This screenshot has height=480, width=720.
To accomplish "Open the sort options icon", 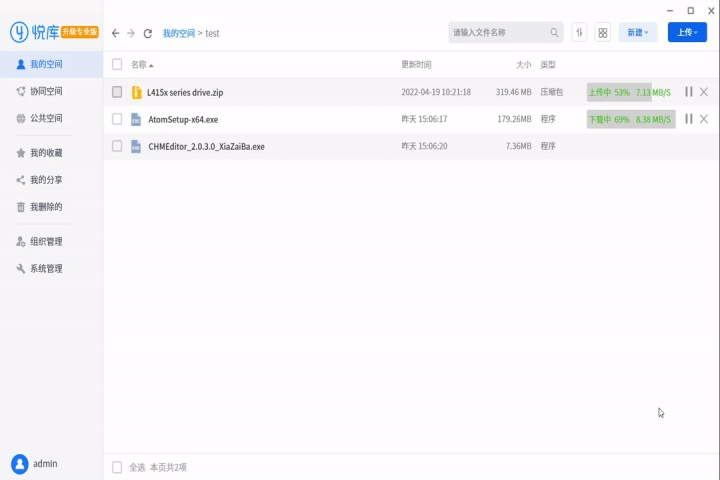I will (580, 33).
